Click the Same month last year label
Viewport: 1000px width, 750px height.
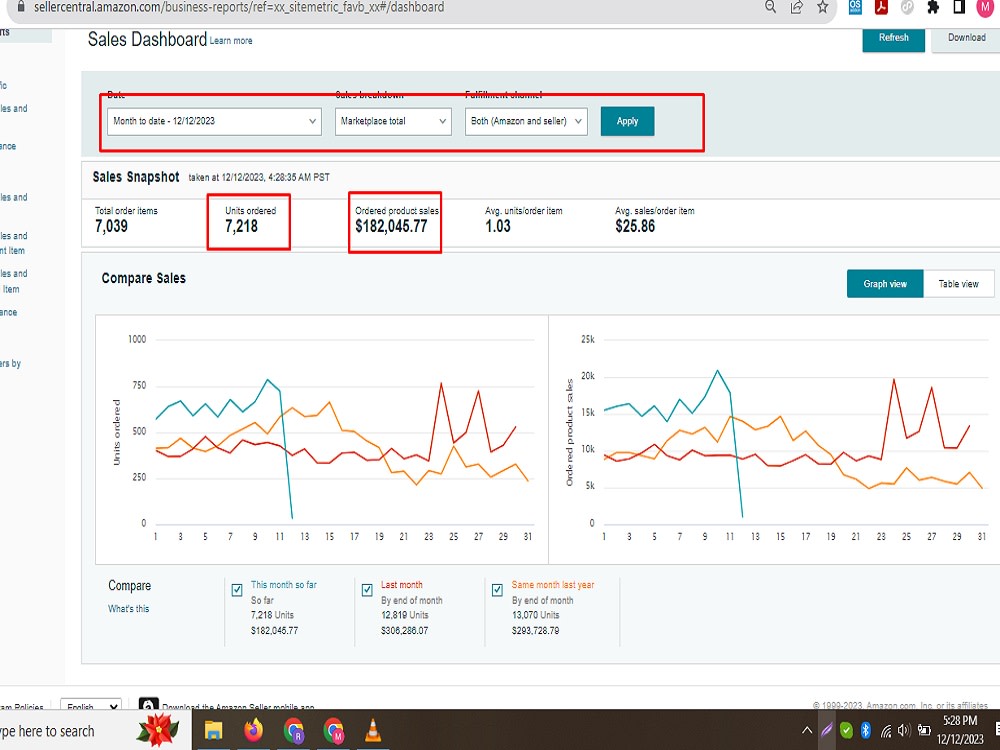[552, 585]
